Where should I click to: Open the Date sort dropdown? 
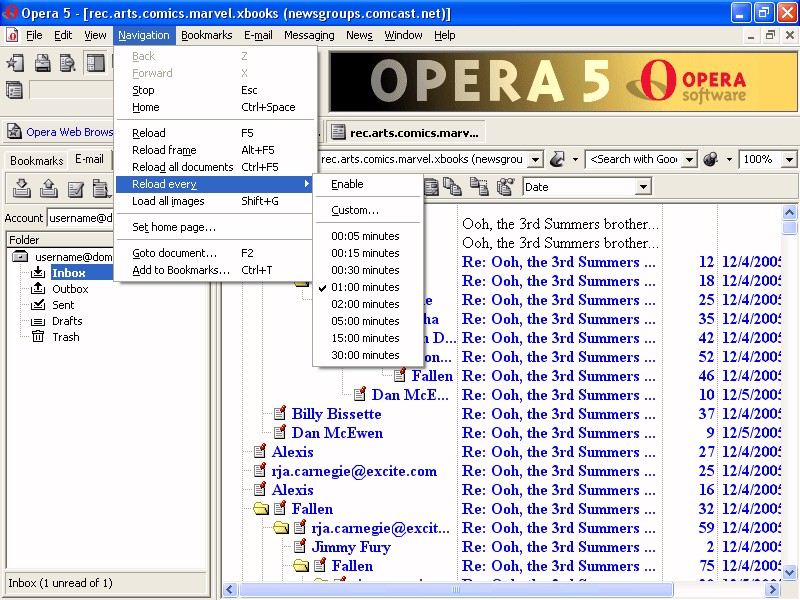pyautogui.click(x=644, y=187)
